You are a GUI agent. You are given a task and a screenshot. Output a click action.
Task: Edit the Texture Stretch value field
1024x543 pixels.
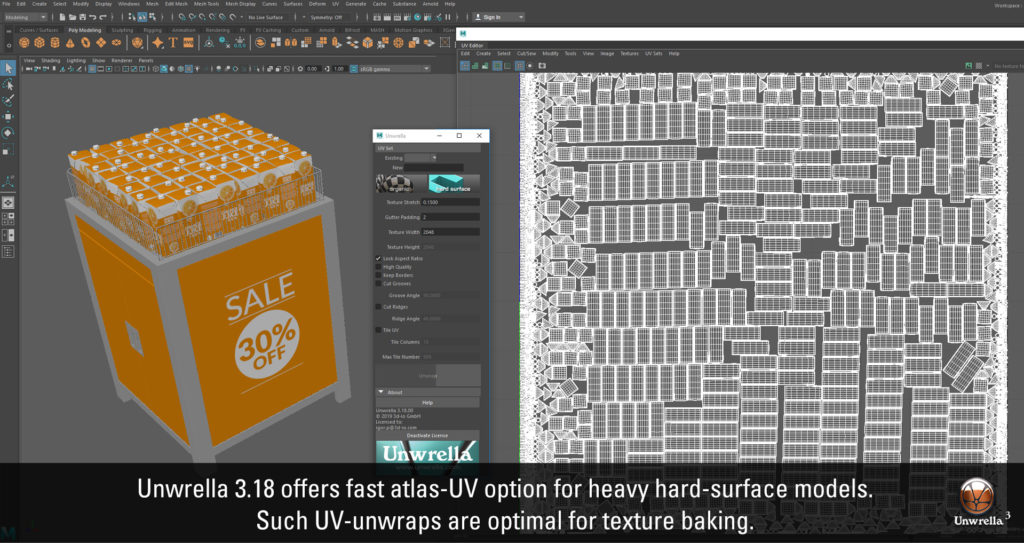pyautogui.click(x=451, y=203)
